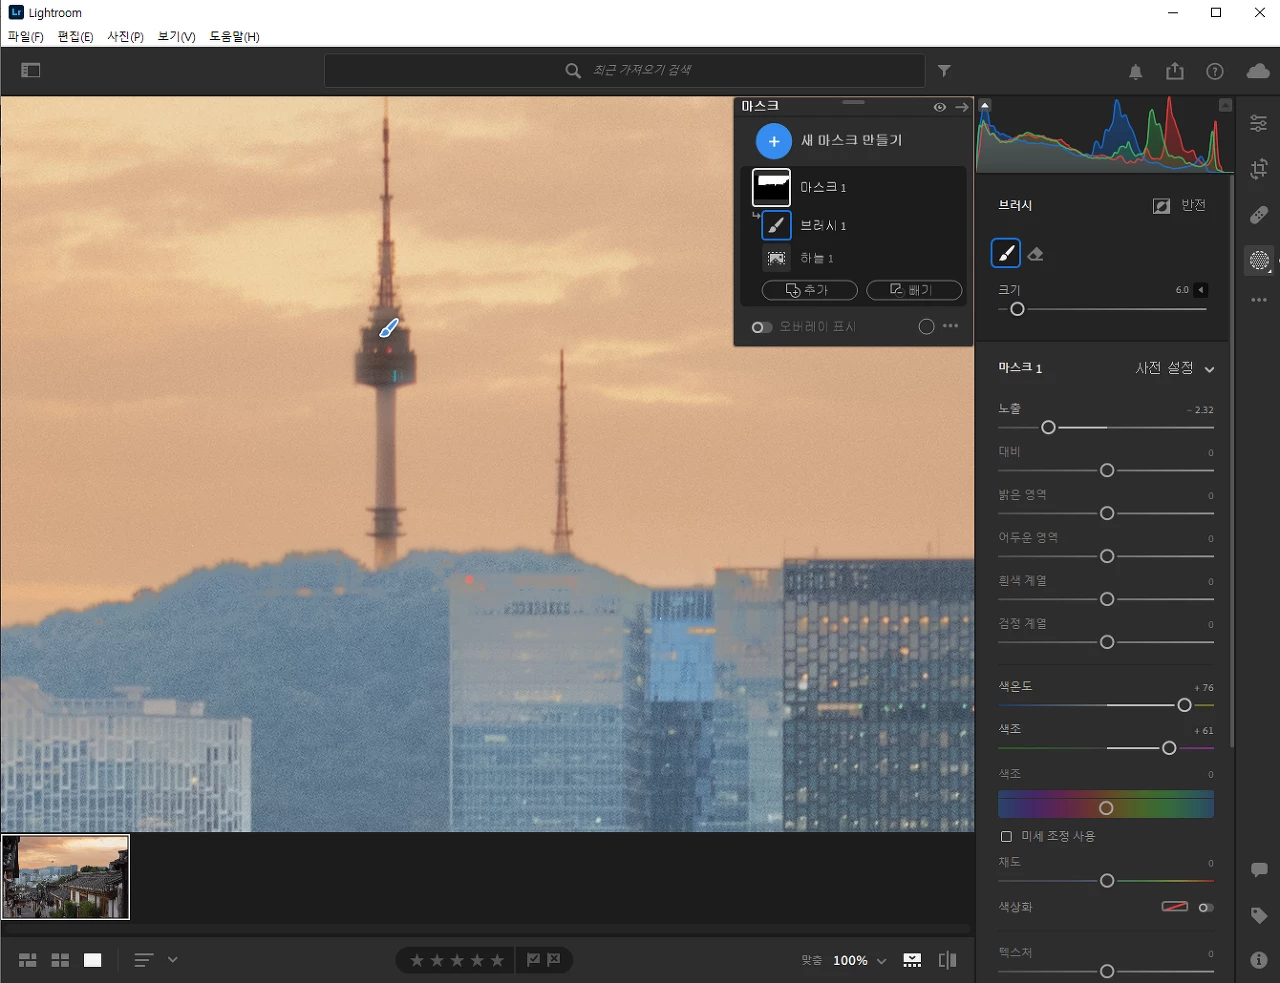Open the Crop and rotate tool
1280x983 pixels.
click(1259, 169)
